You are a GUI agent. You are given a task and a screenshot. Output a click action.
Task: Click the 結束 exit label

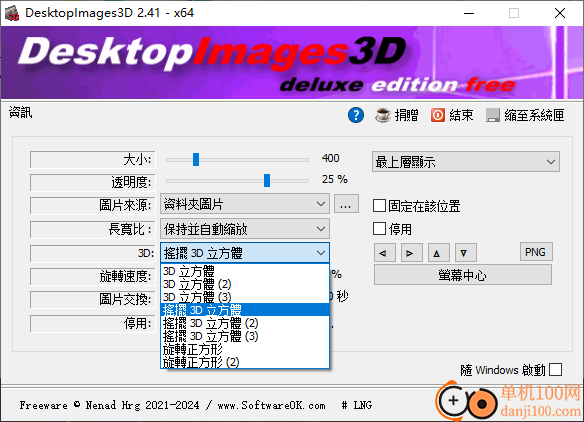point(461,115)
